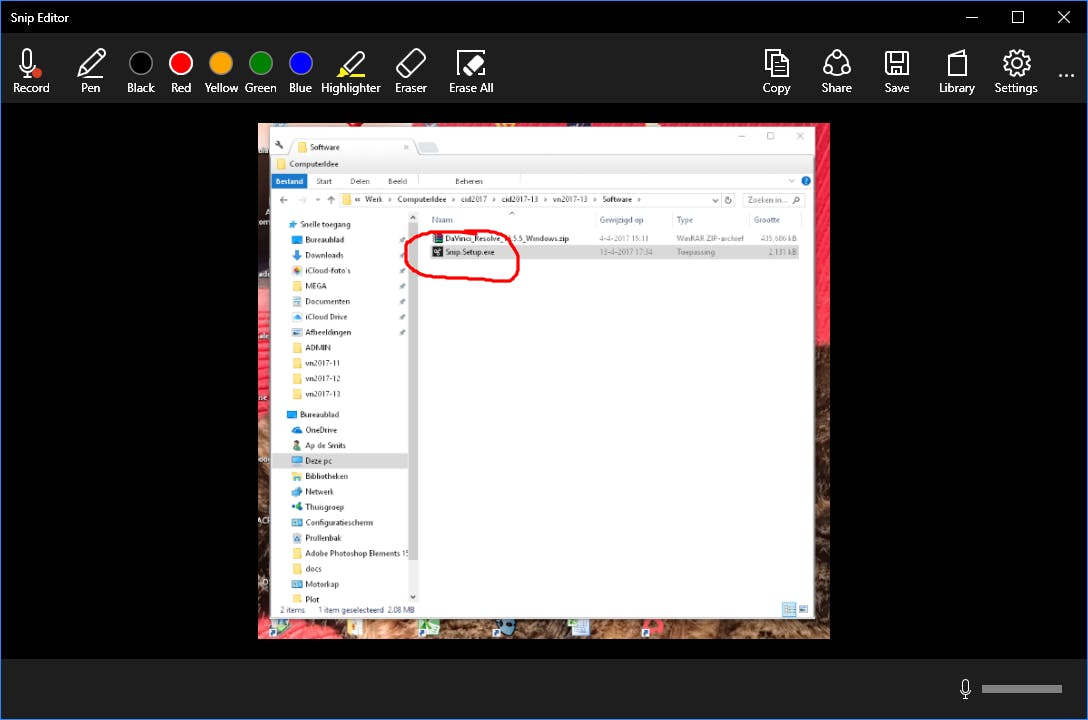Open Snip Editor Settings
The image size is (1088, 720).
[x=1016, y=71]
